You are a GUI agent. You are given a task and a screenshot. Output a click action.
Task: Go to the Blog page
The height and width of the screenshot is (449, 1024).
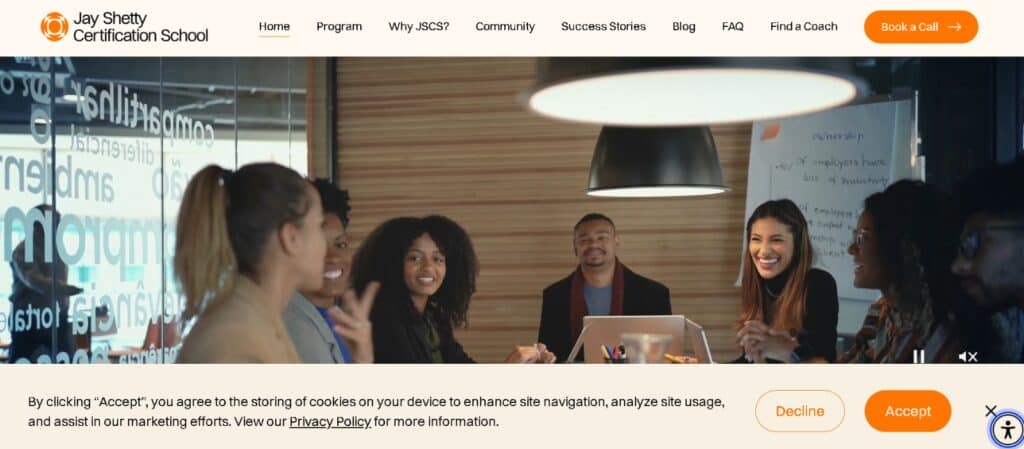pyautogui.click(x=684, y=27)
